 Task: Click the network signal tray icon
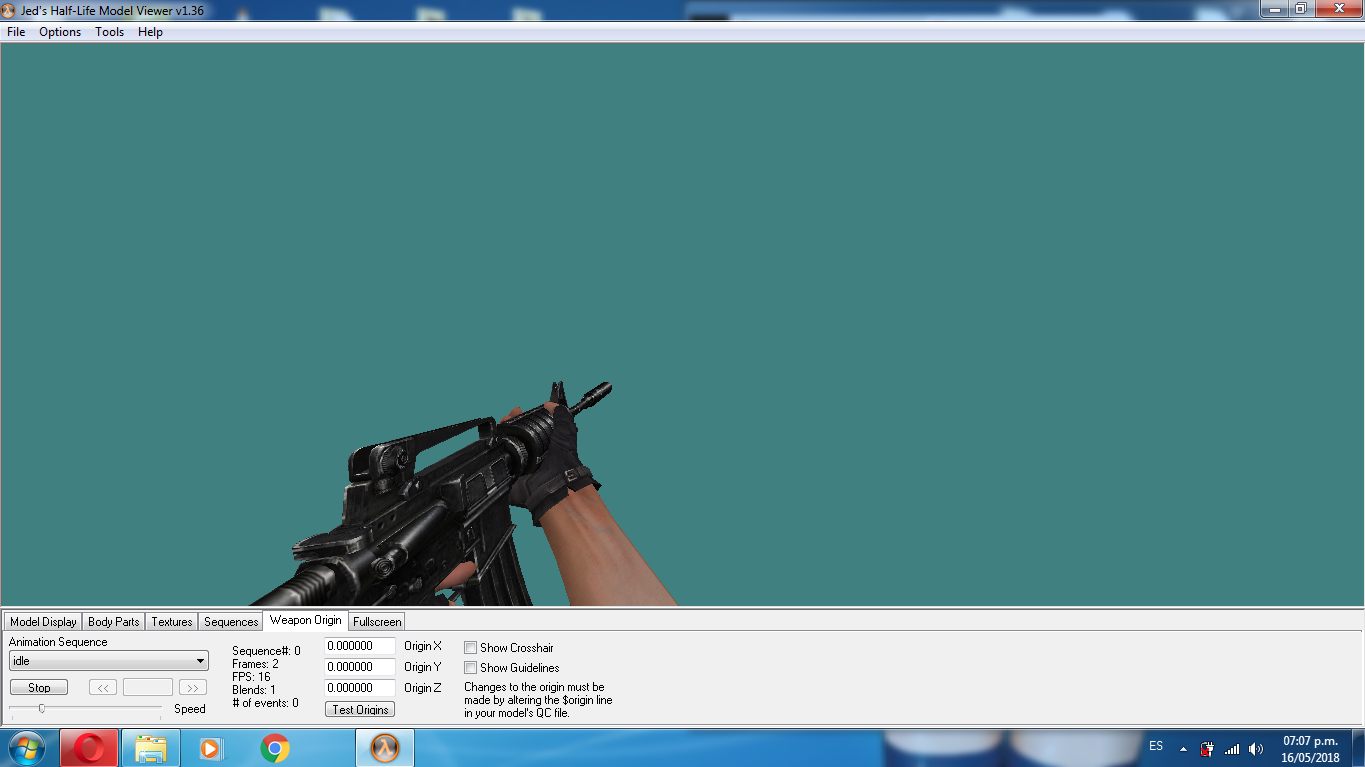coord(1232,749)
